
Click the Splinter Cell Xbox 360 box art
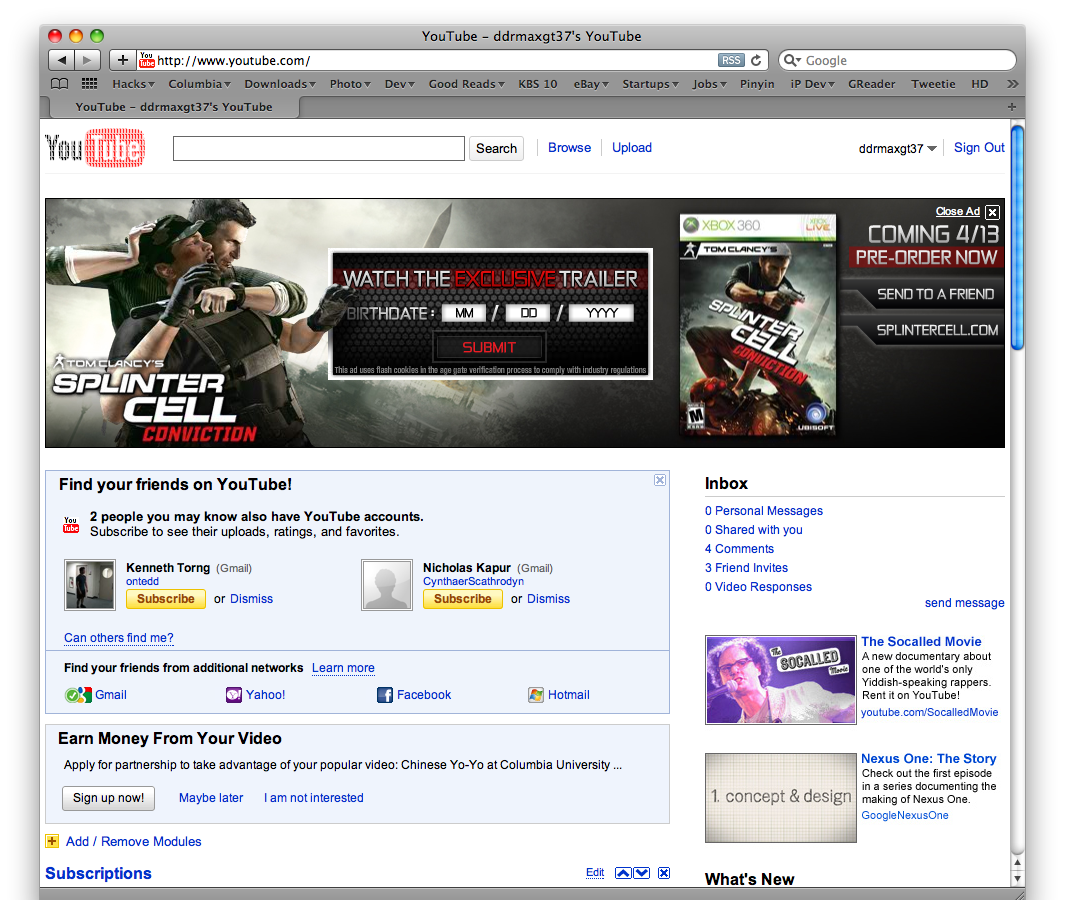[757, 325]
